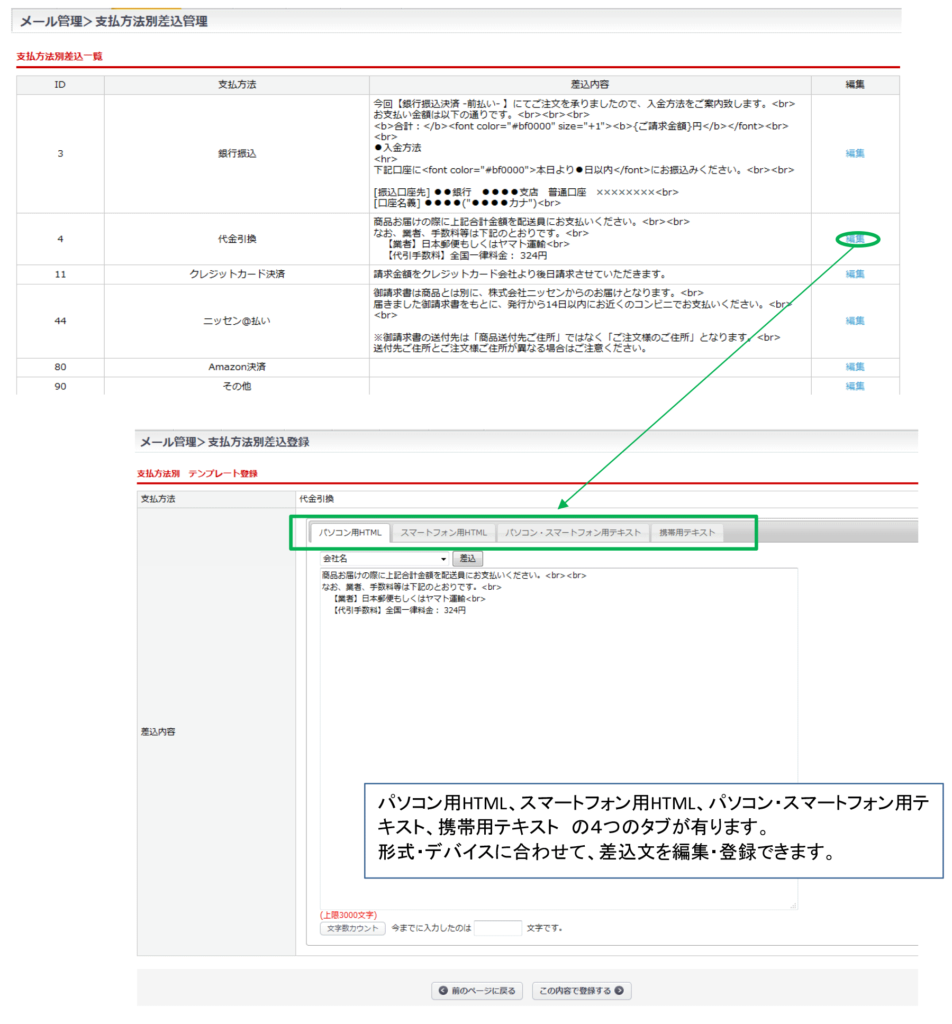Viewport: 952px width, 1024px height.
Task: Select the Amazon決済 cell
Action: [x=237, y=367]
